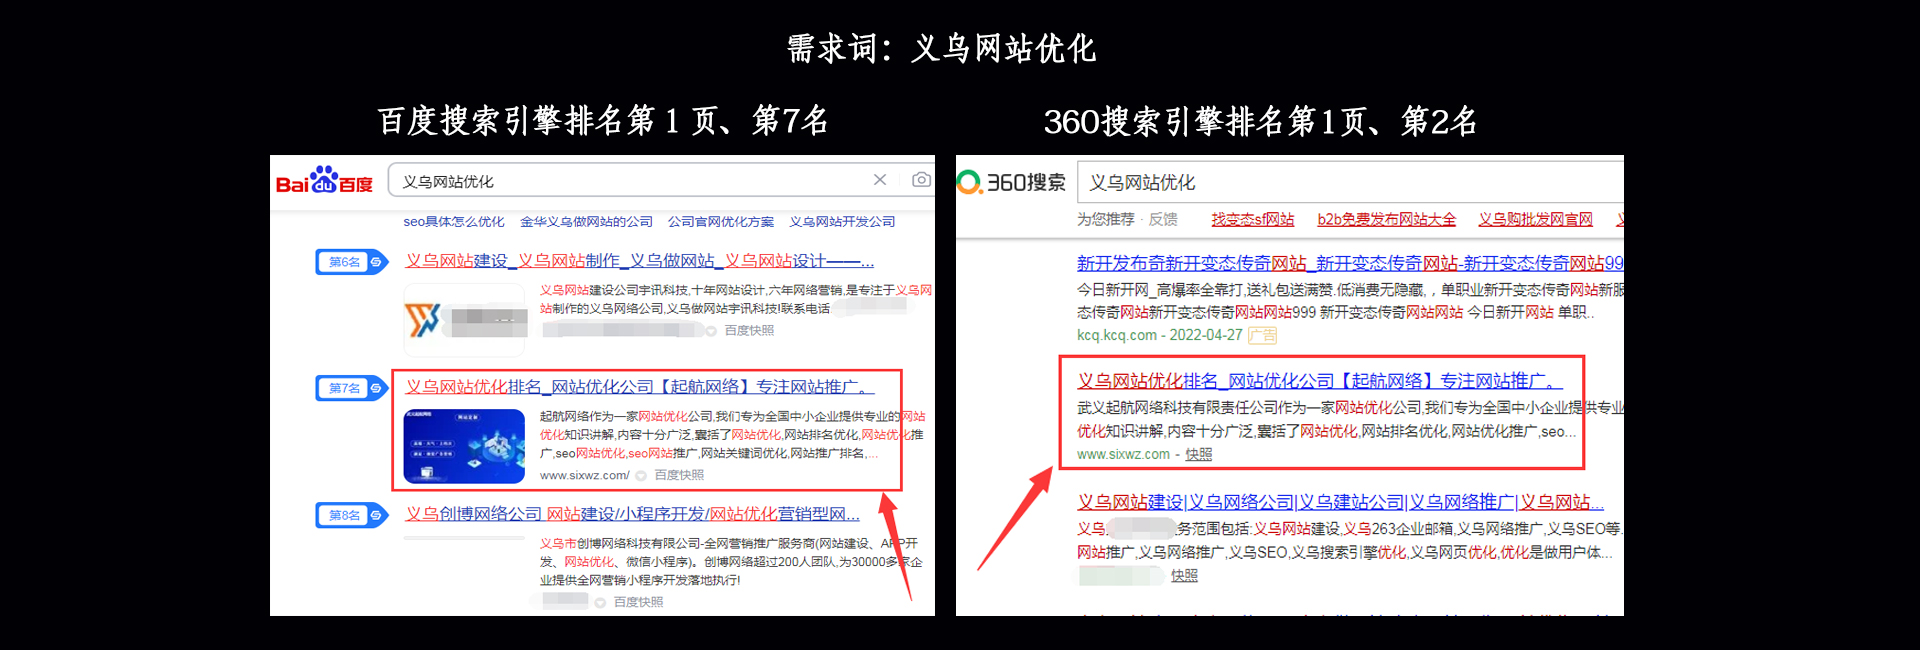Open Baidu result 义乌网站建设_义乌网站制作
This screenshot has height=650, width=1920.
coord(640,261)
